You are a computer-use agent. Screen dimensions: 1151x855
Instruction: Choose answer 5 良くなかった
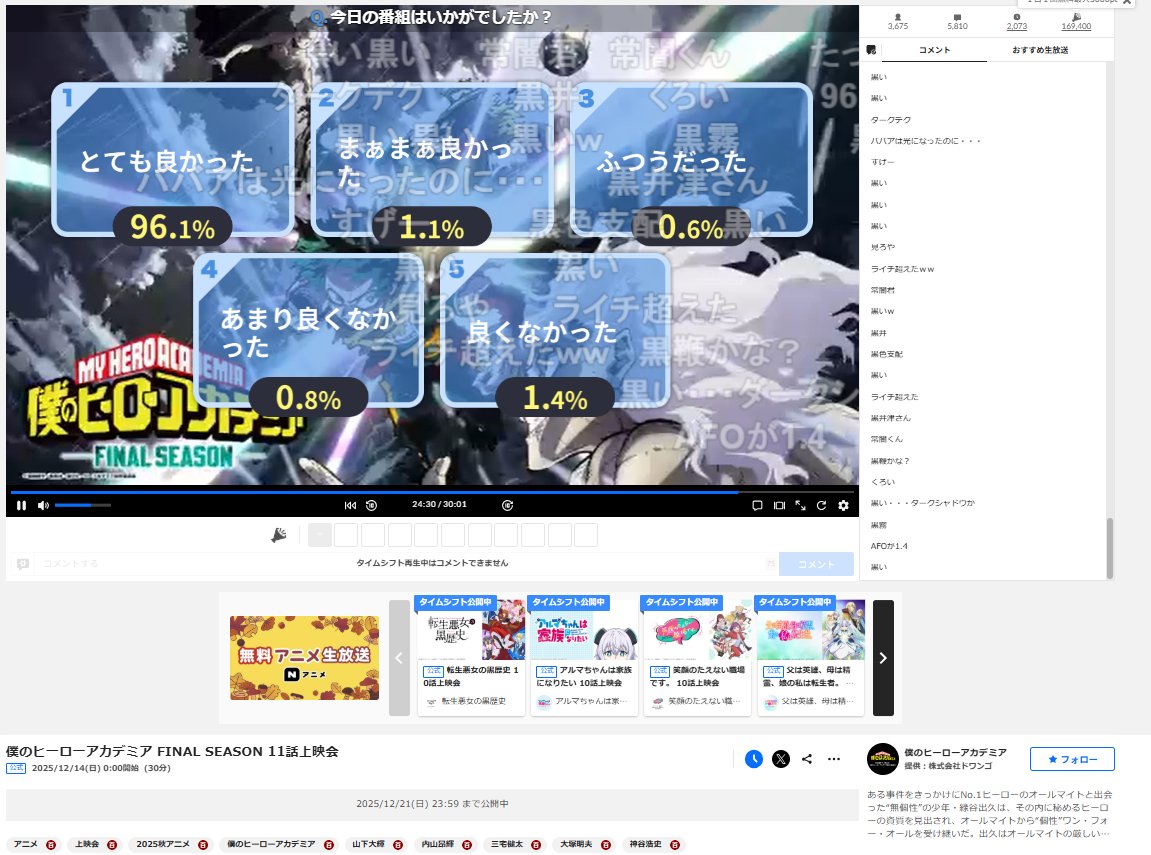tap(555, 330)
